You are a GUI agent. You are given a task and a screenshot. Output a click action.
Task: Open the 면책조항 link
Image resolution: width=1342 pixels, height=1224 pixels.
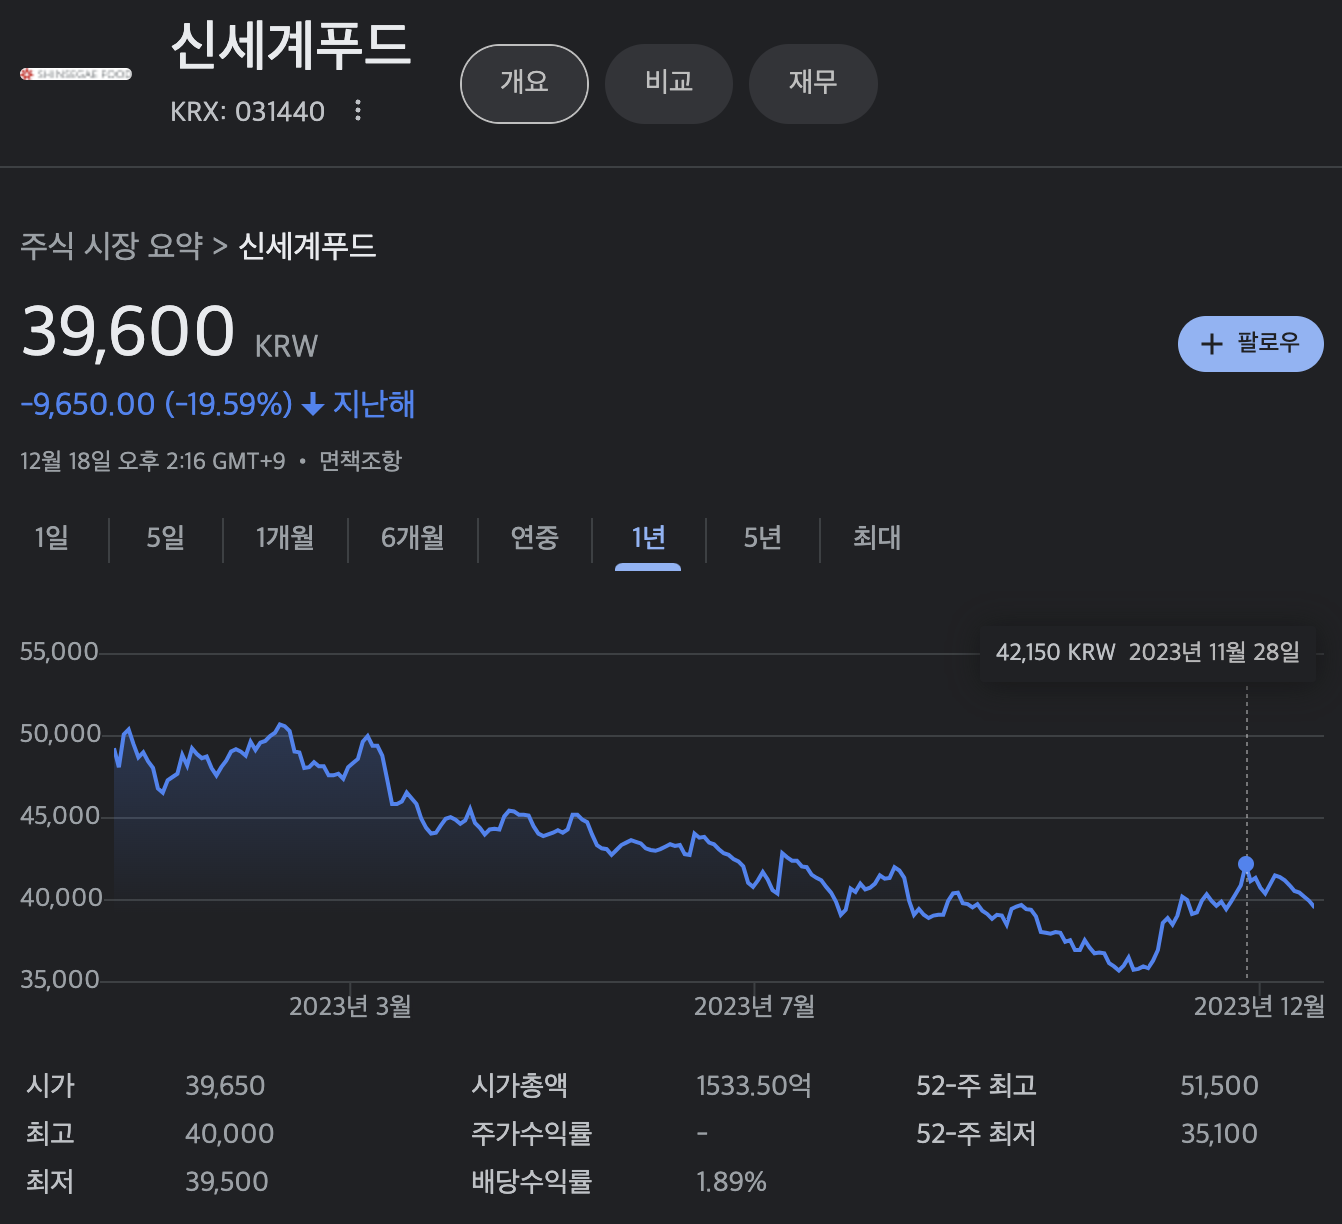[x=360, y=461]
